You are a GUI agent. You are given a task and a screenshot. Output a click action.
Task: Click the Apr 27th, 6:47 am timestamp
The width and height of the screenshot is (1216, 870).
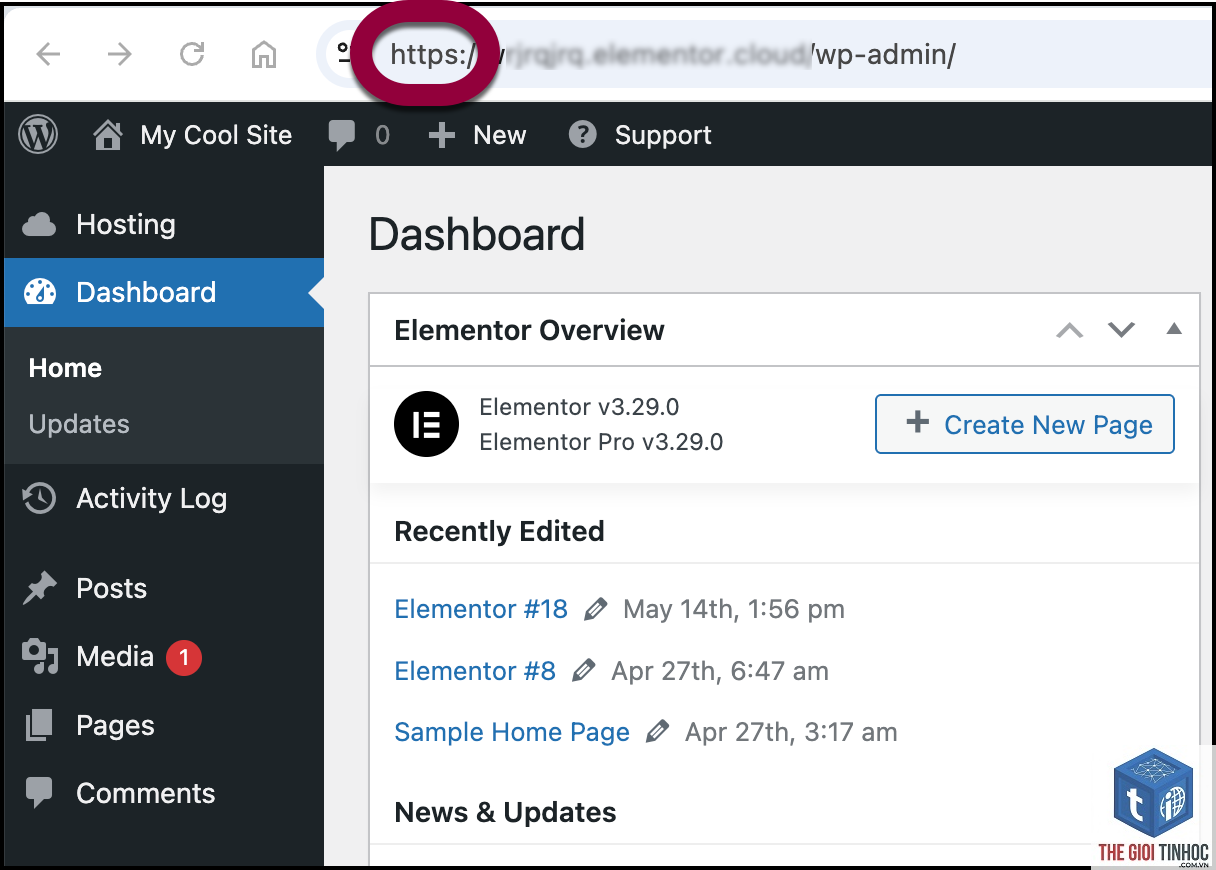point(720,671)
